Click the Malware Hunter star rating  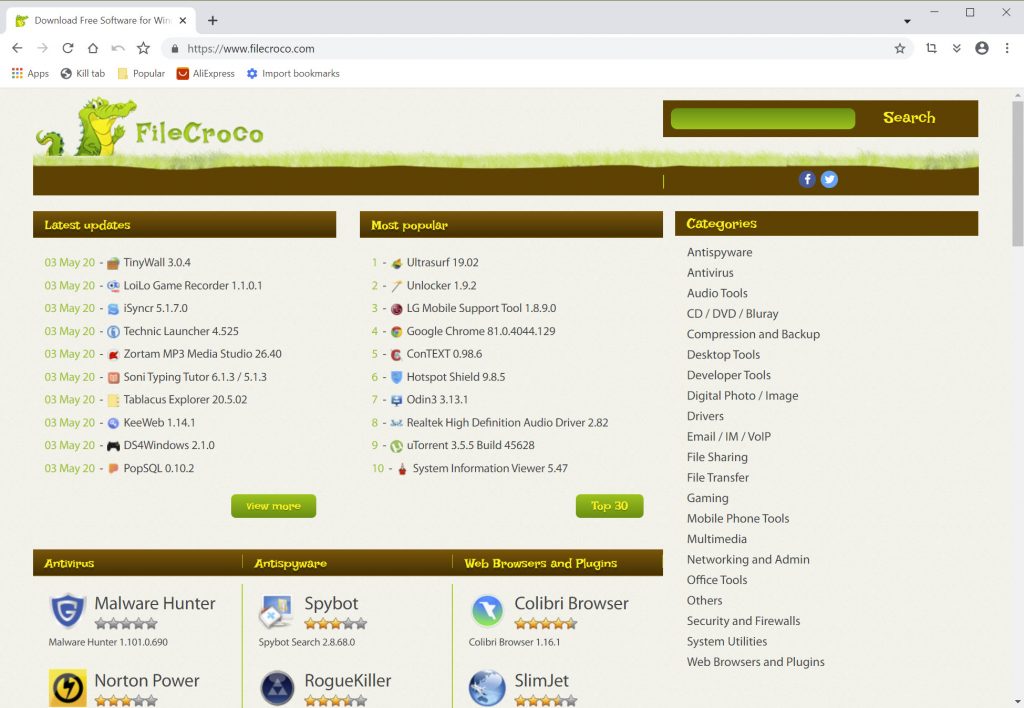[126, 624]
